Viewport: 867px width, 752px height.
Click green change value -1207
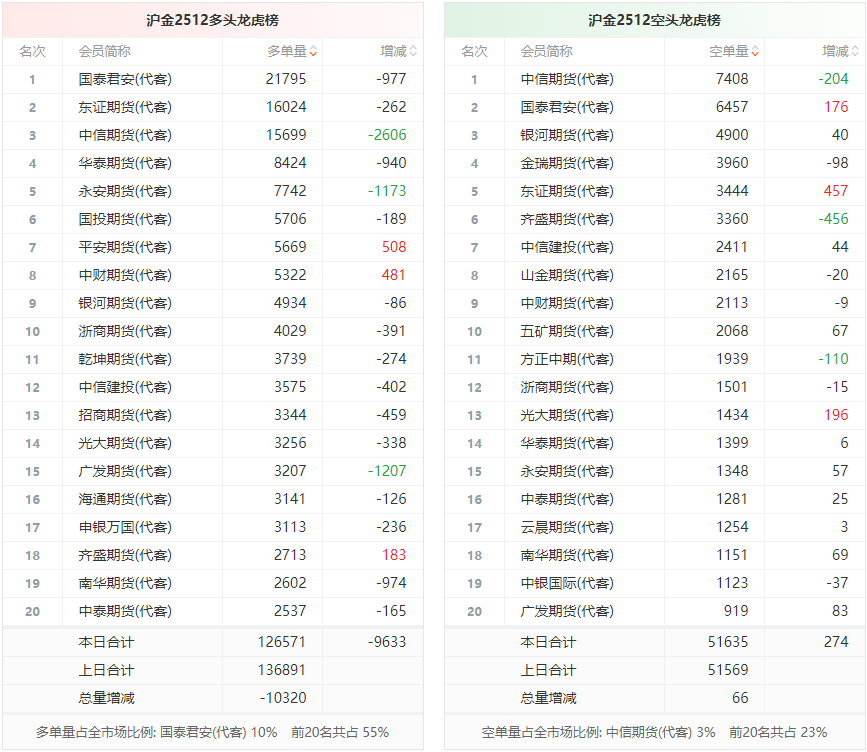tap(388, 471)
